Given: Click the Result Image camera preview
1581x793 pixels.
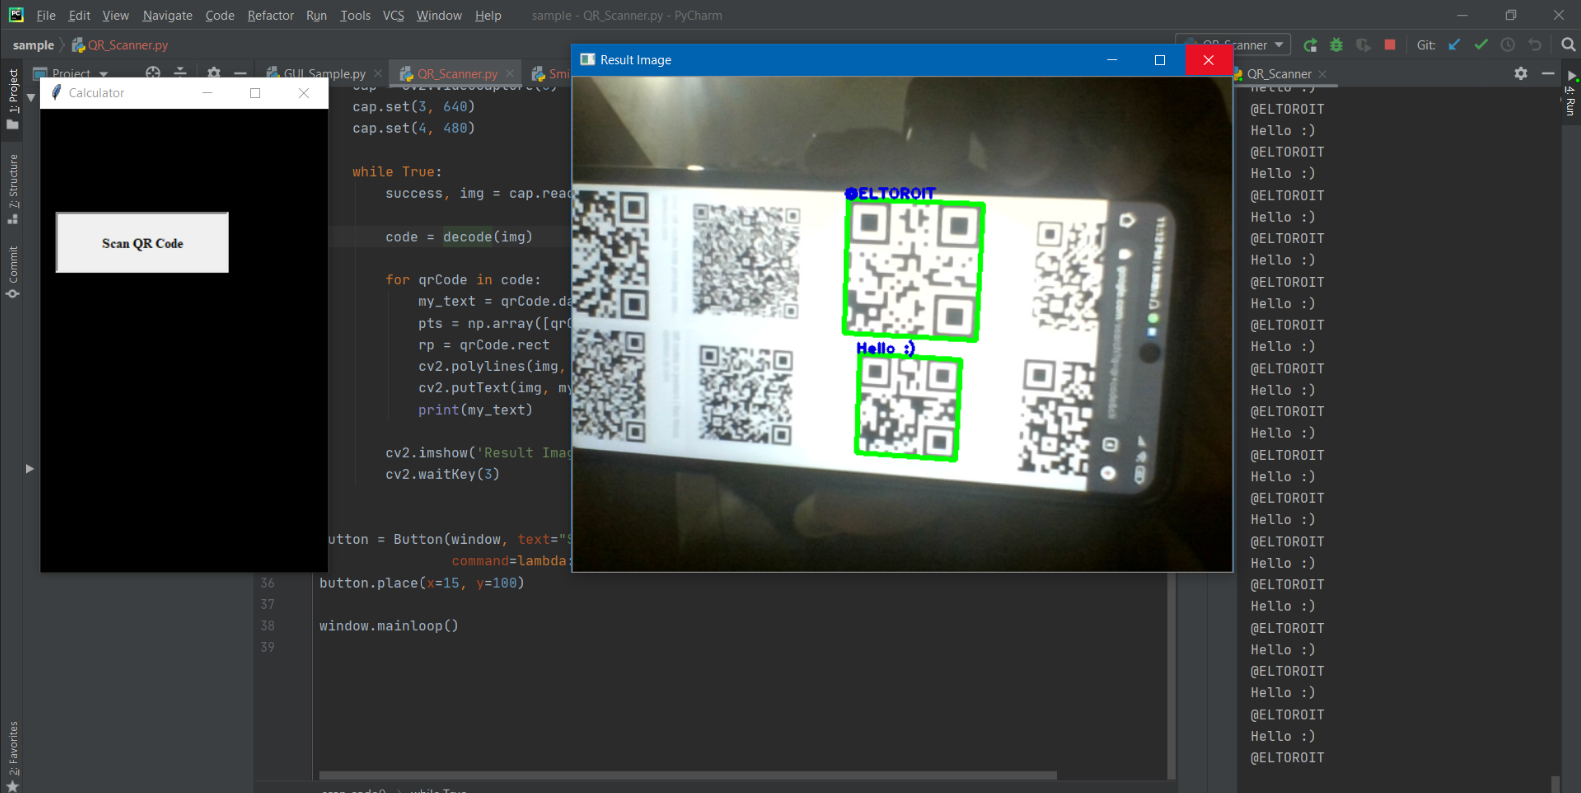Looking at the screenshot, I should (902, 324).
